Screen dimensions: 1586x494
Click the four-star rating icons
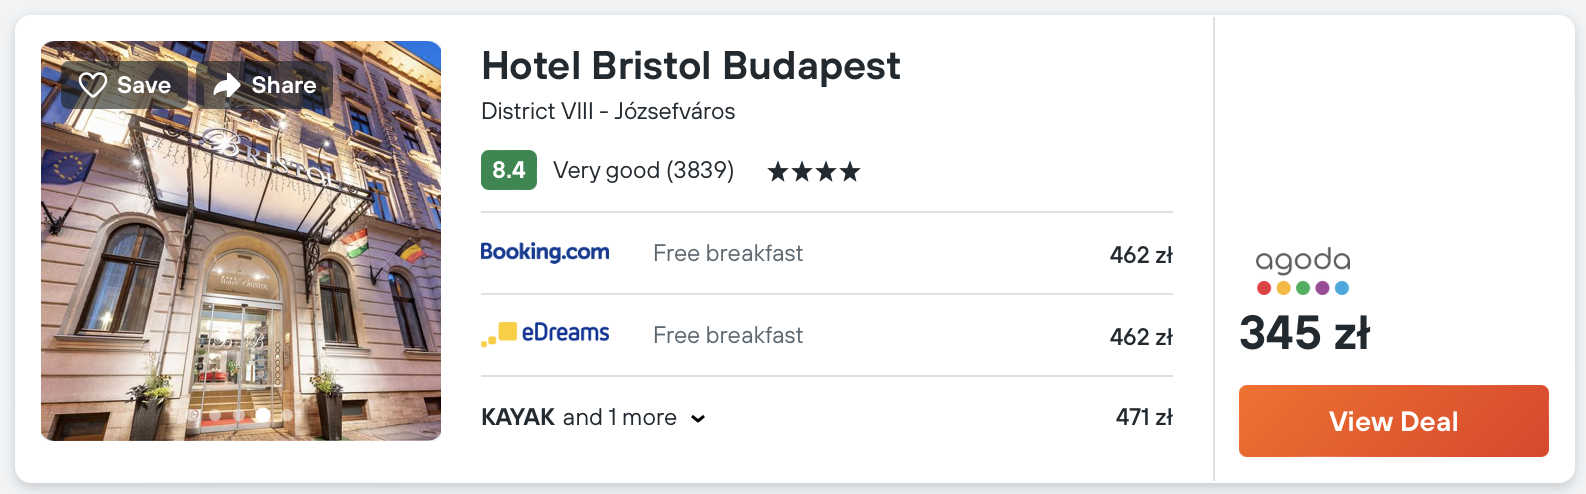pyautogui.click(x=813, y=172)
